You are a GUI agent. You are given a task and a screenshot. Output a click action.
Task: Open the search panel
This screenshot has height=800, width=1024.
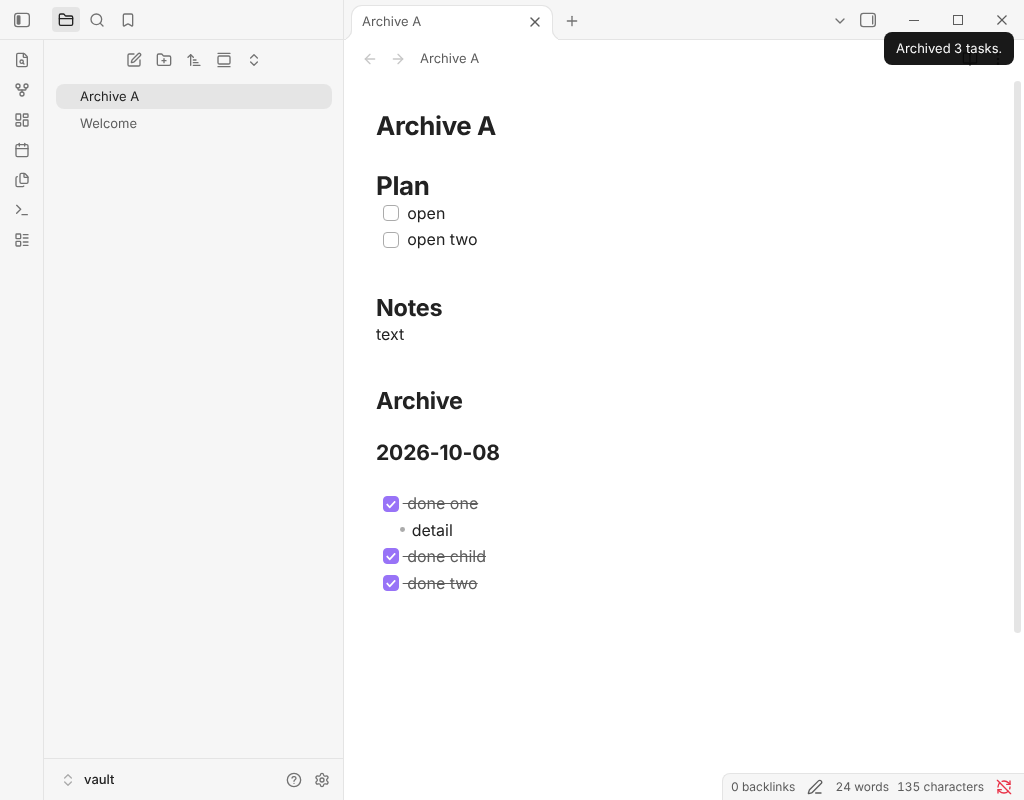click(97, 20)
